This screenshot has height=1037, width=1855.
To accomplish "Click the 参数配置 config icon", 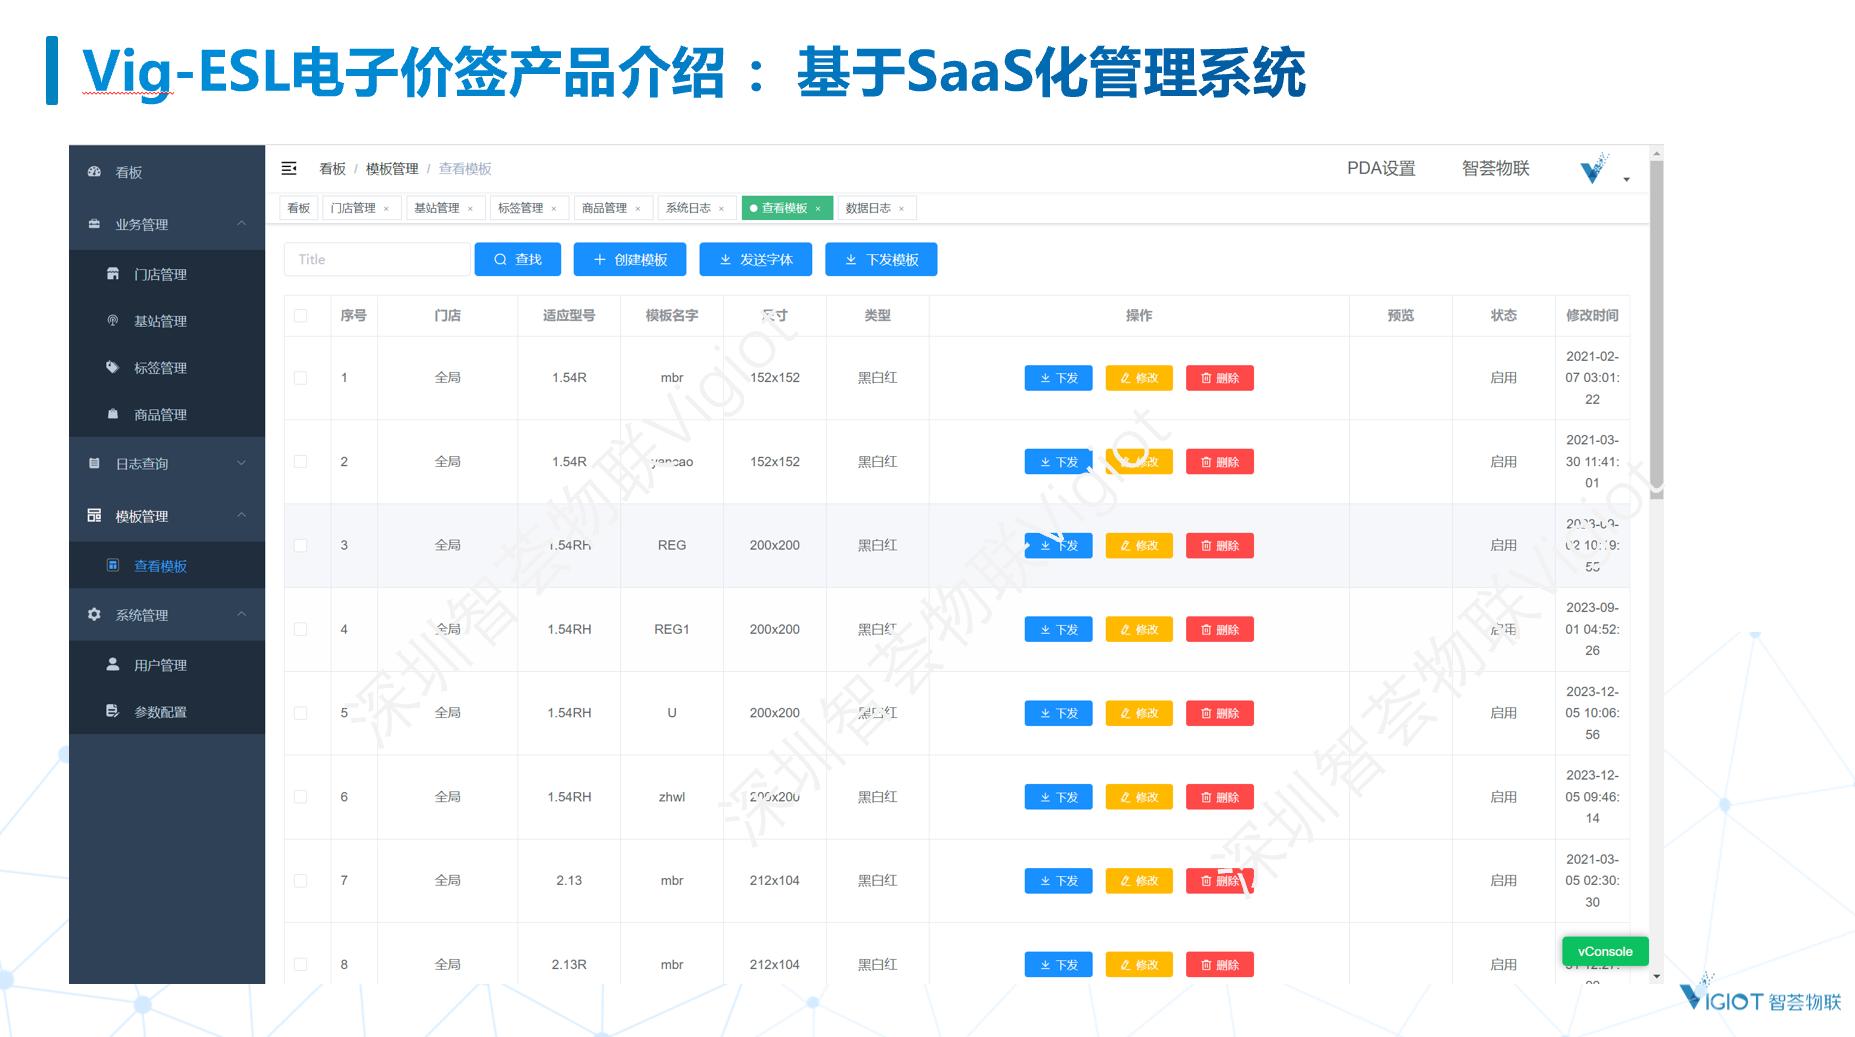I will [113, 712].
